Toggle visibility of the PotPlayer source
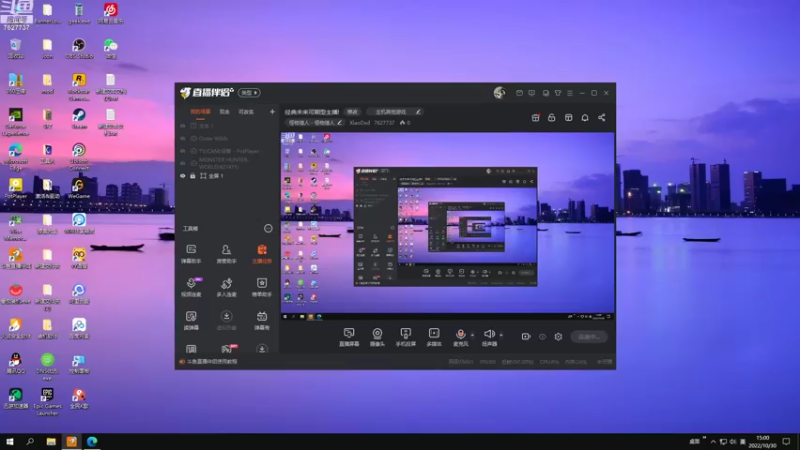This screenshot has width=800, height=450. 183,151
